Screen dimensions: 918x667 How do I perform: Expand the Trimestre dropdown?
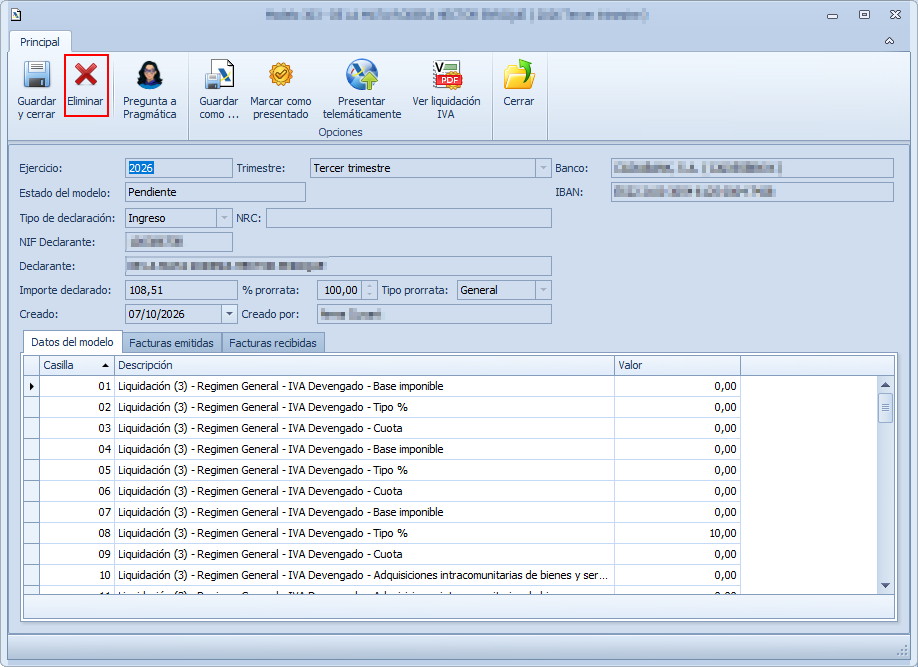pos(543,168)
